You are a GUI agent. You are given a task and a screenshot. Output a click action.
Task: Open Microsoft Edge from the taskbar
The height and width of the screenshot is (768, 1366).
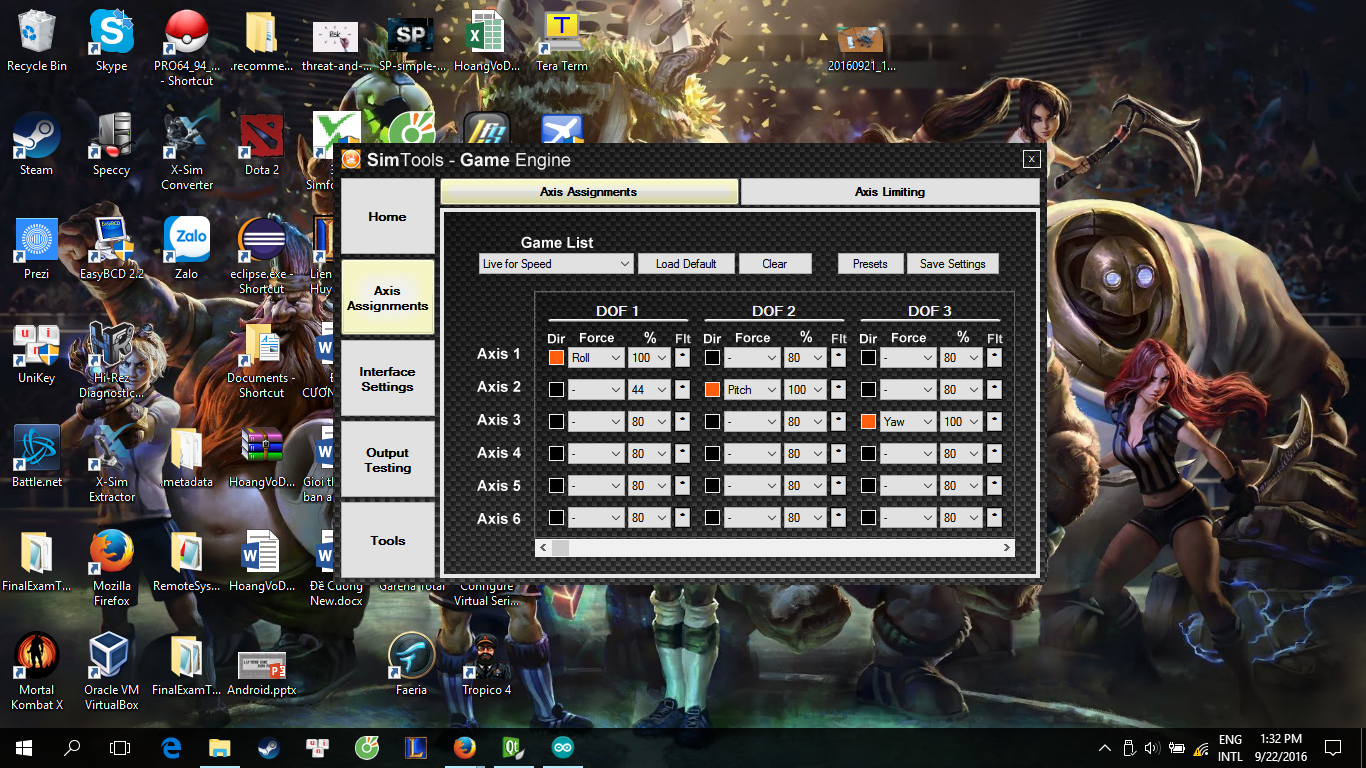172,747
